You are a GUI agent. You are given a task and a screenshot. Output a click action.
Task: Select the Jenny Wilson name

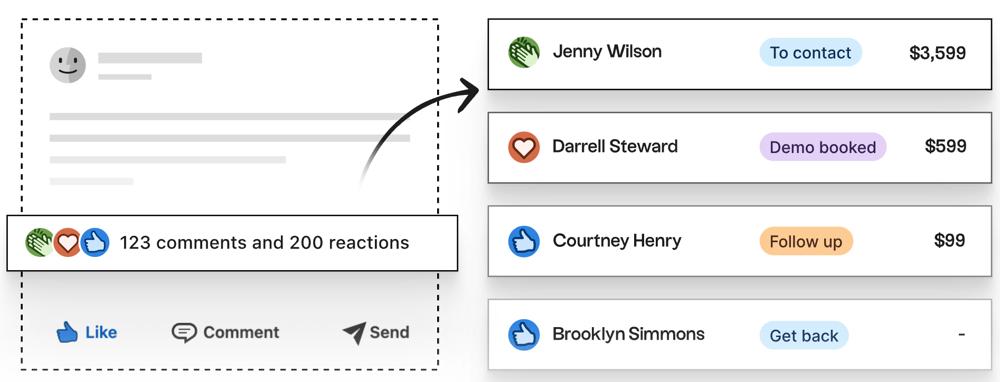point(607,52)
